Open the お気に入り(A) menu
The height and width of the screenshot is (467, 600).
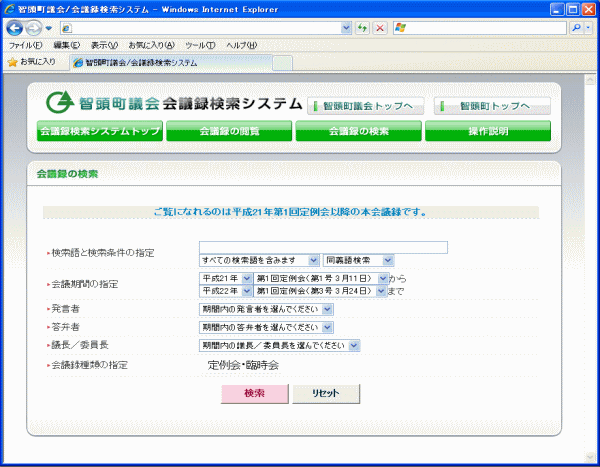point(152,45)
